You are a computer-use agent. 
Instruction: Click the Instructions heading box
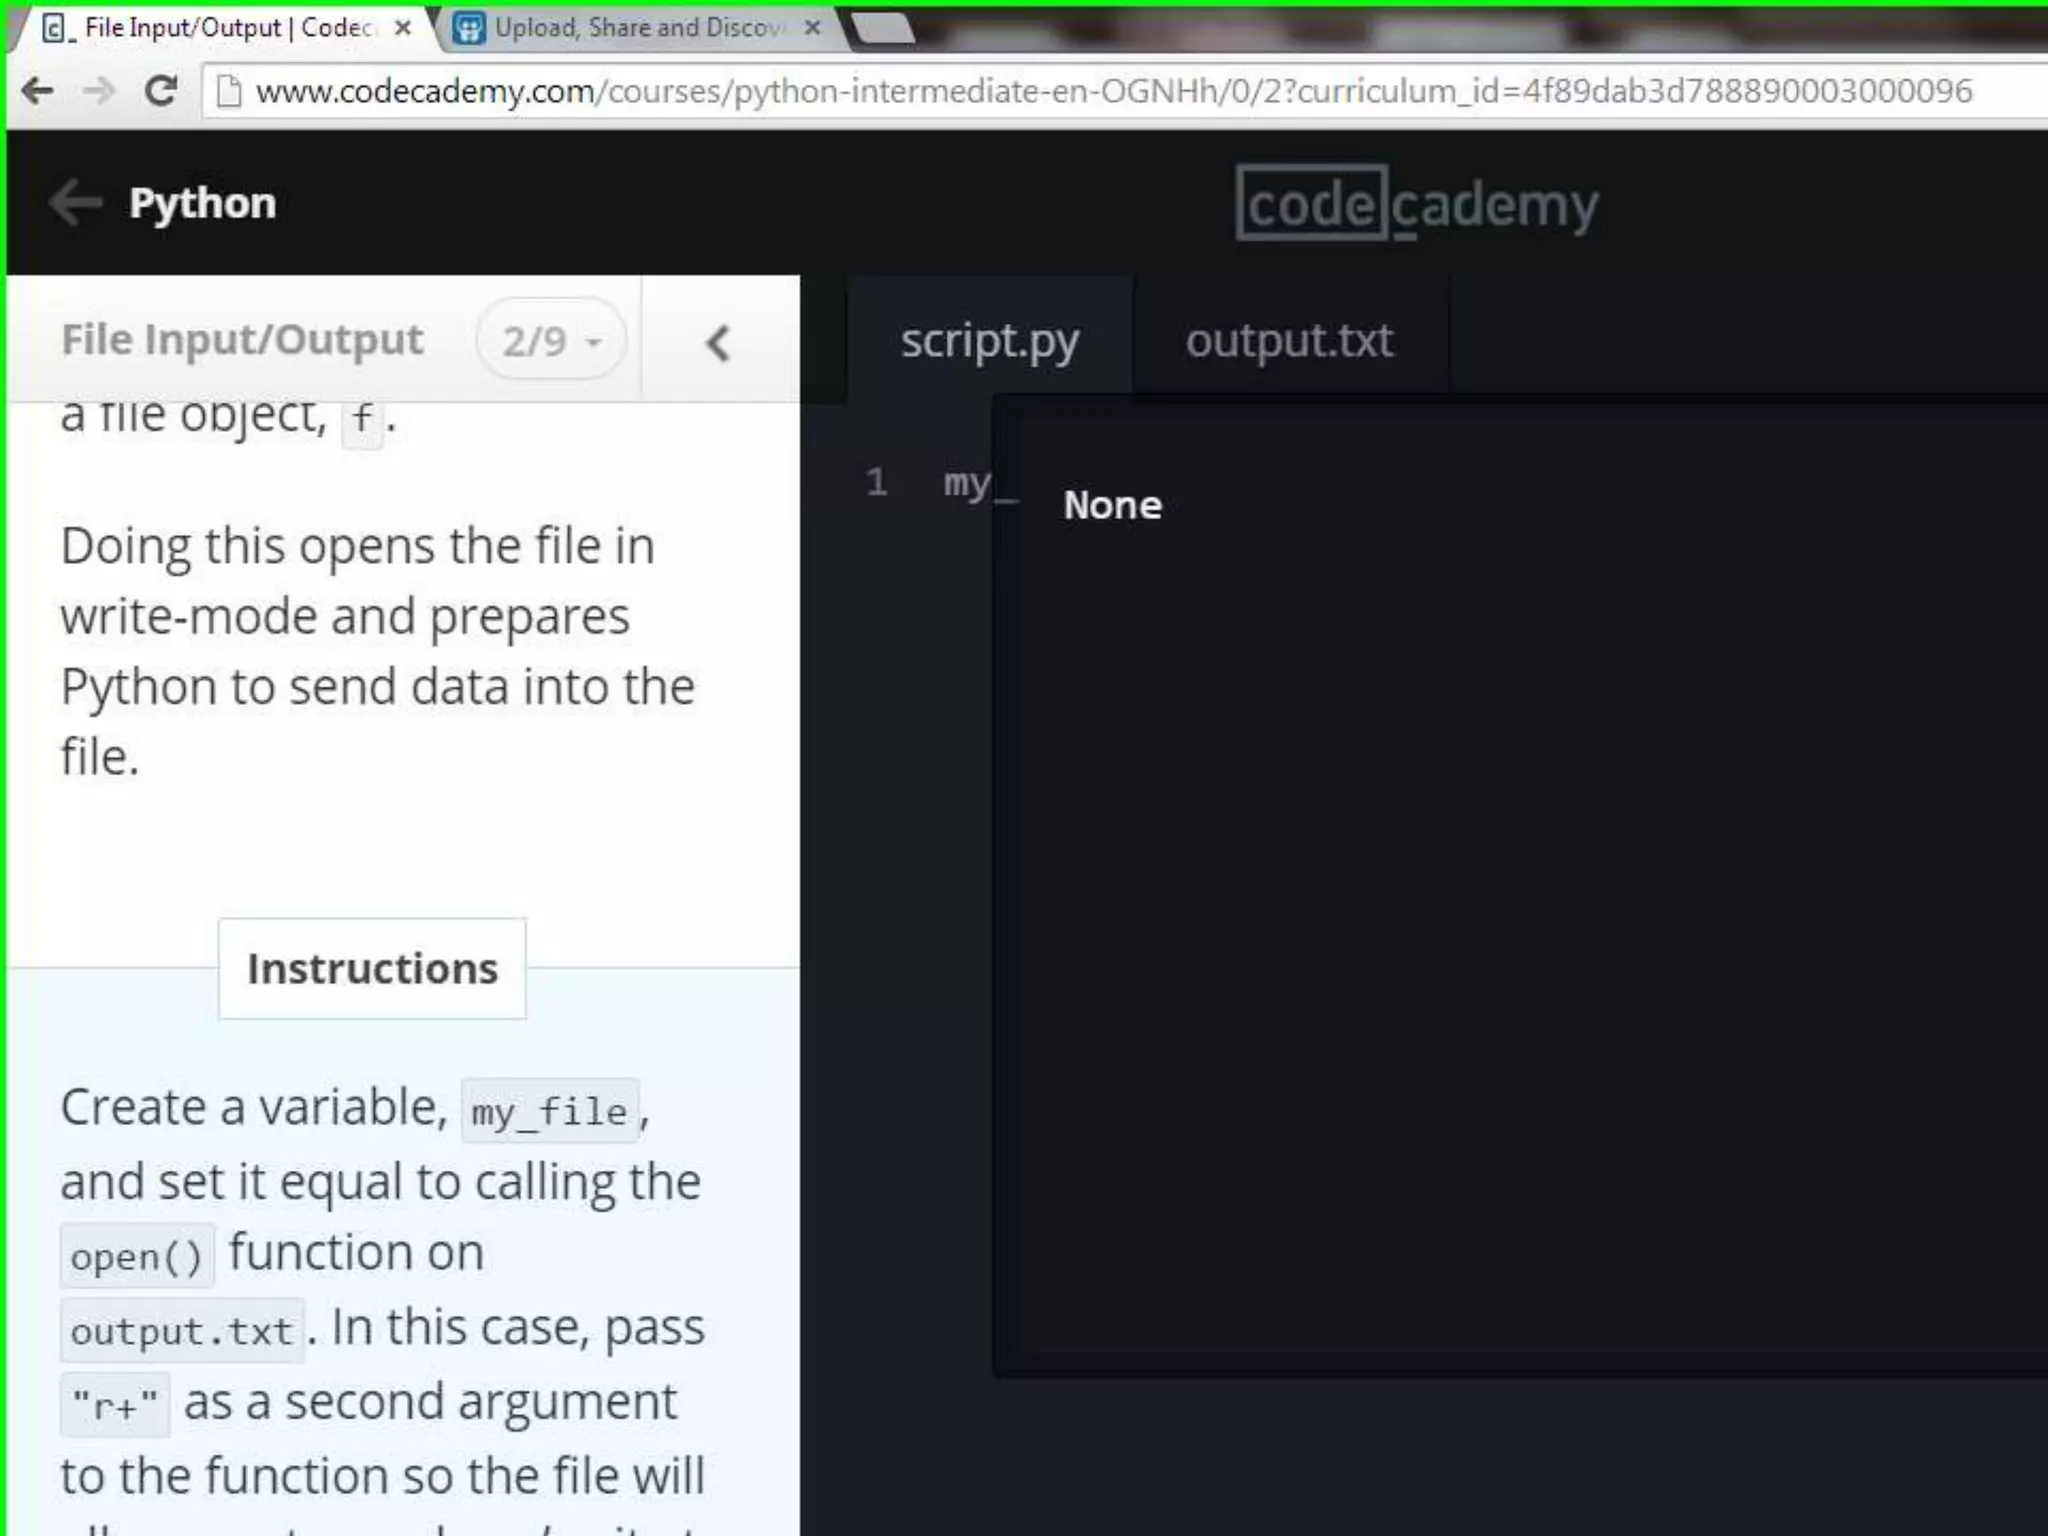point(372,969)
